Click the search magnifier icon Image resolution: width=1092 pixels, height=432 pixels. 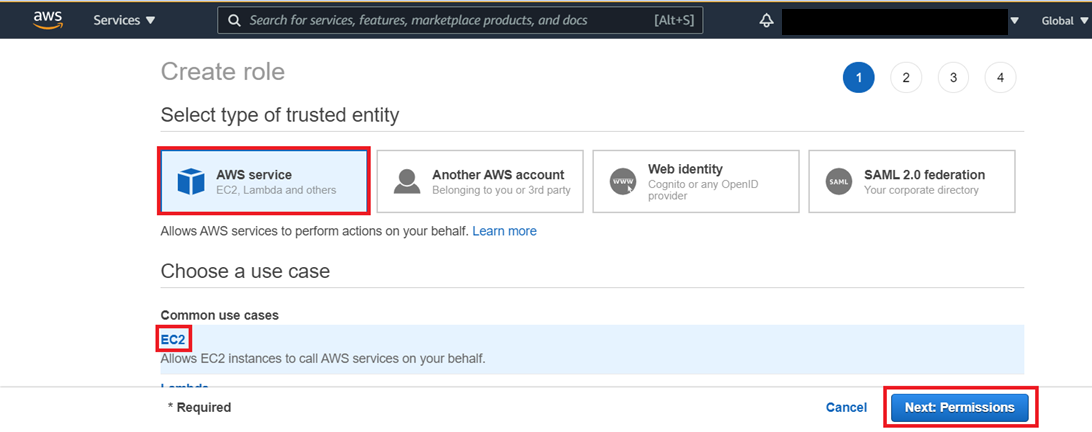(235, 21)
